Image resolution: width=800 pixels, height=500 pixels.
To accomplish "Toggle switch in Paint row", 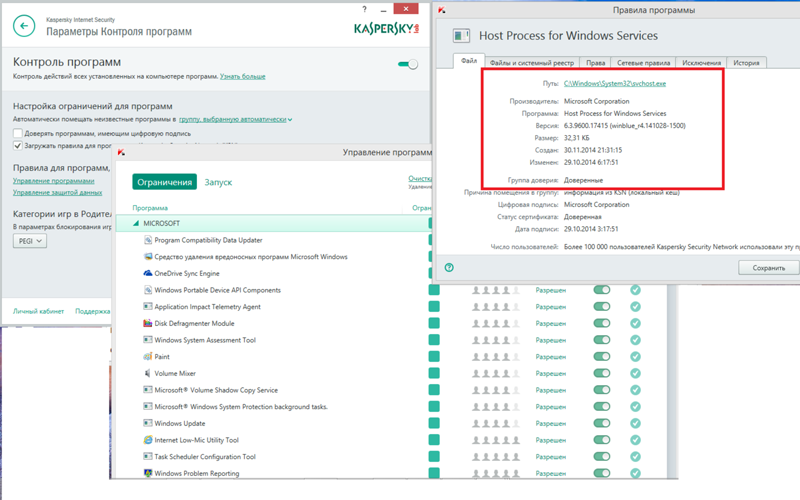I will pos(602,357).
